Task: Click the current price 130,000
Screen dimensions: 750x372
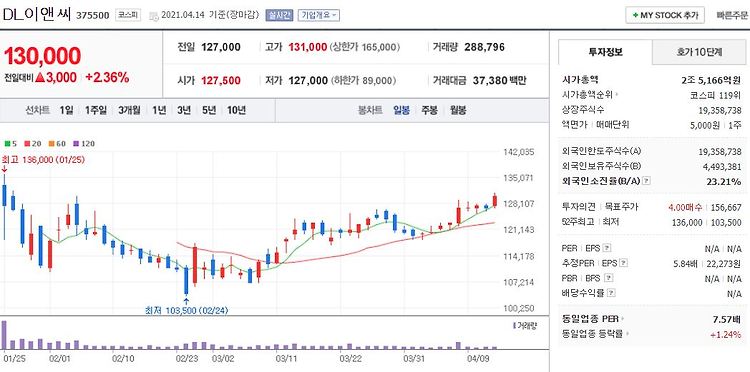Action: [43, 56]
